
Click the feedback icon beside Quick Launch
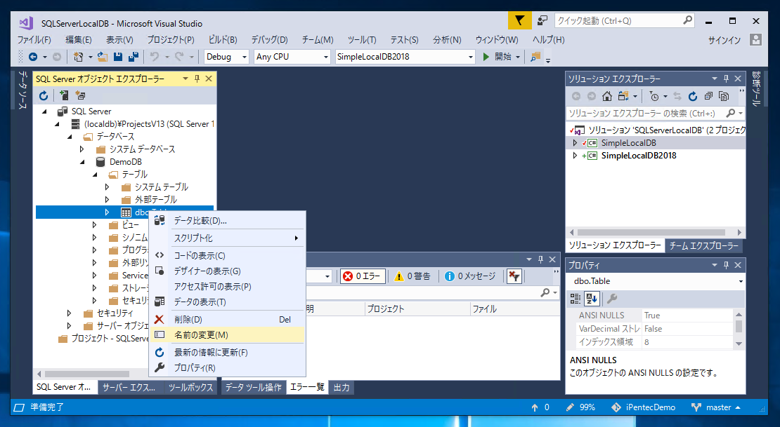[542, 21]
